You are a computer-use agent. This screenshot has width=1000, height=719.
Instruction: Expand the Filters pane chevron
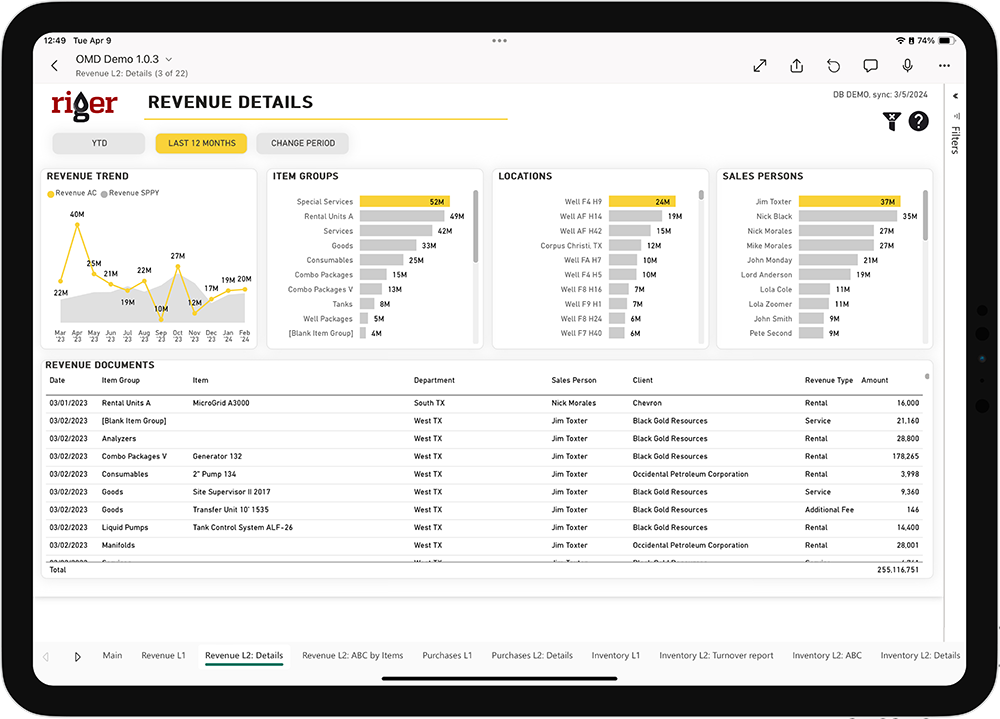click(x=956, y=97)
